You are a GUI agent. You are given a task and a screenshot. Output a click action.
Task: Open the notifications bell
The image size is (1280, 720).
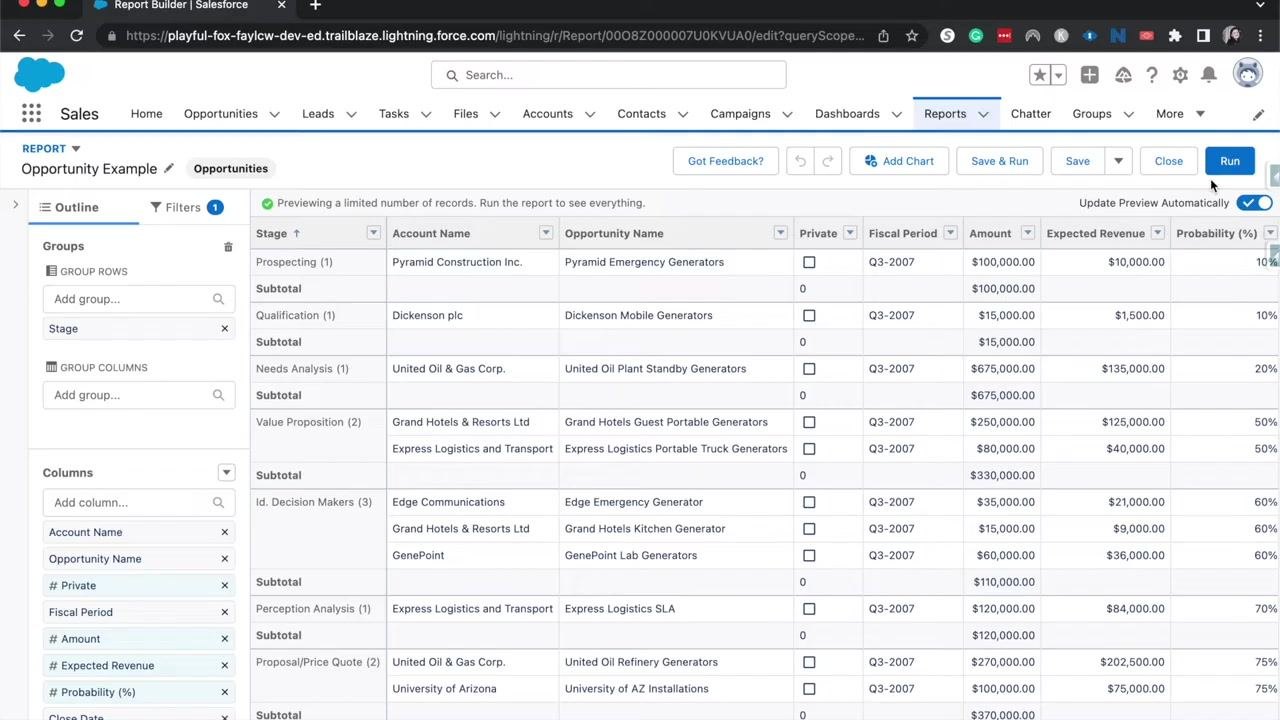tap(1209, 75)
